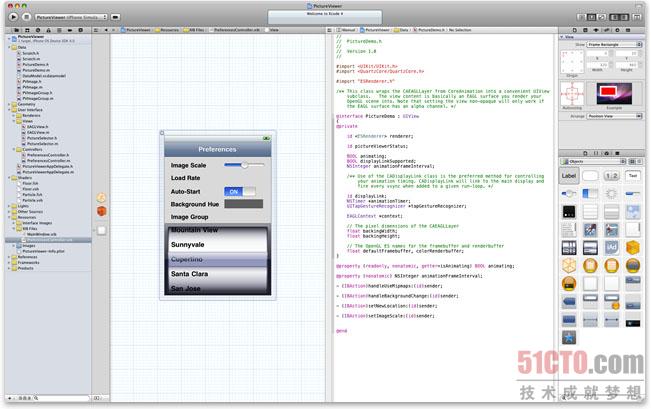Open the size inspector tab icon

click(x=606, y=30)
